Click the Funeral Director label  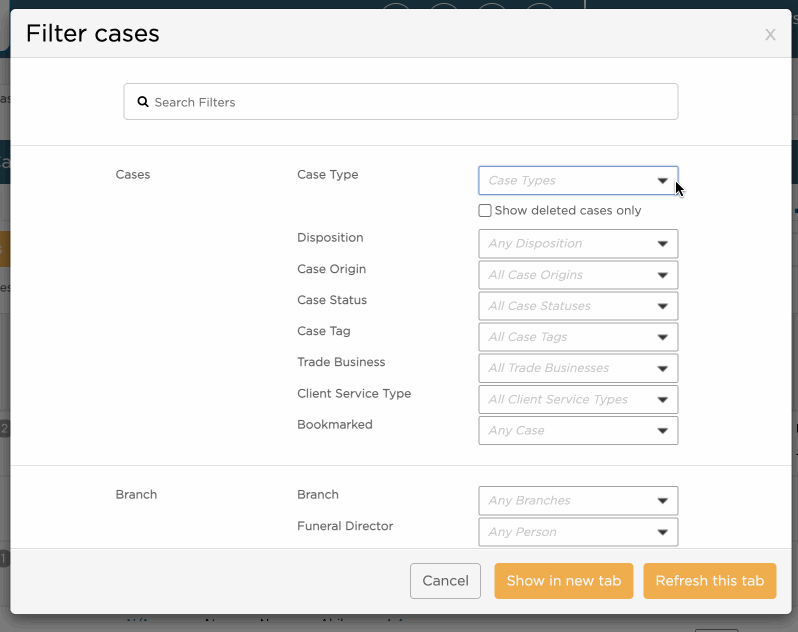click(x=345, y=526)
